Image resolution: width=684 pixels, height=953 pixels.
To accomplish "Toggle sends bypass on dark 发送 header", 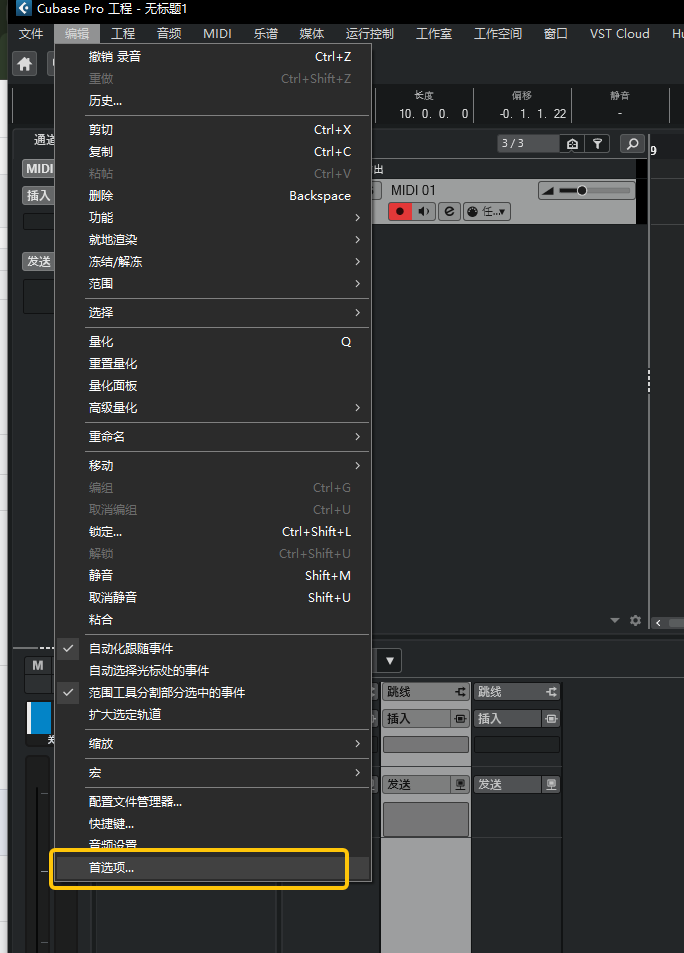I will (551, 785).
